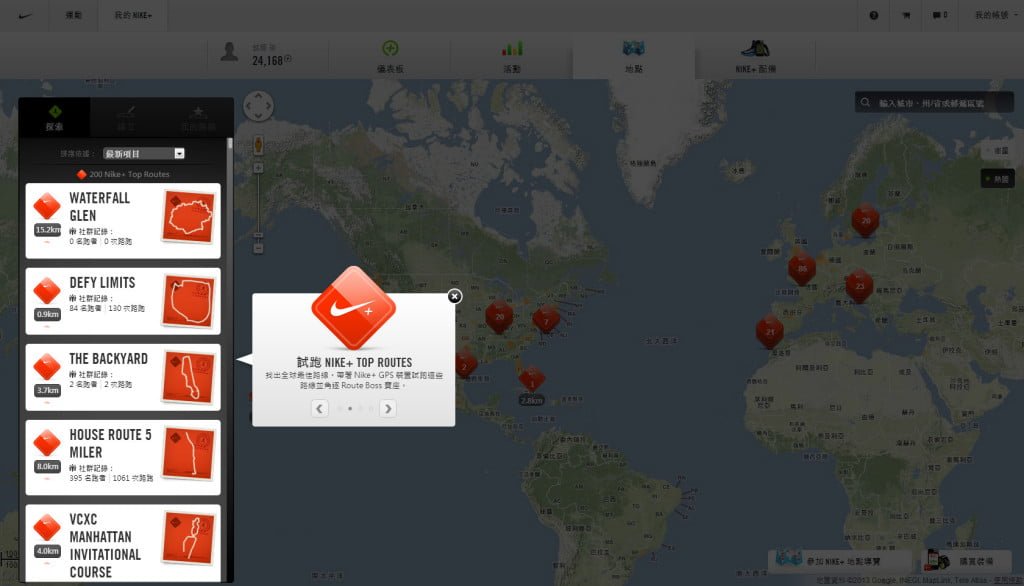Viewport: 1024px width, 586px height.
Task: Select the Waterfall Glen route card
Action: 122,220
